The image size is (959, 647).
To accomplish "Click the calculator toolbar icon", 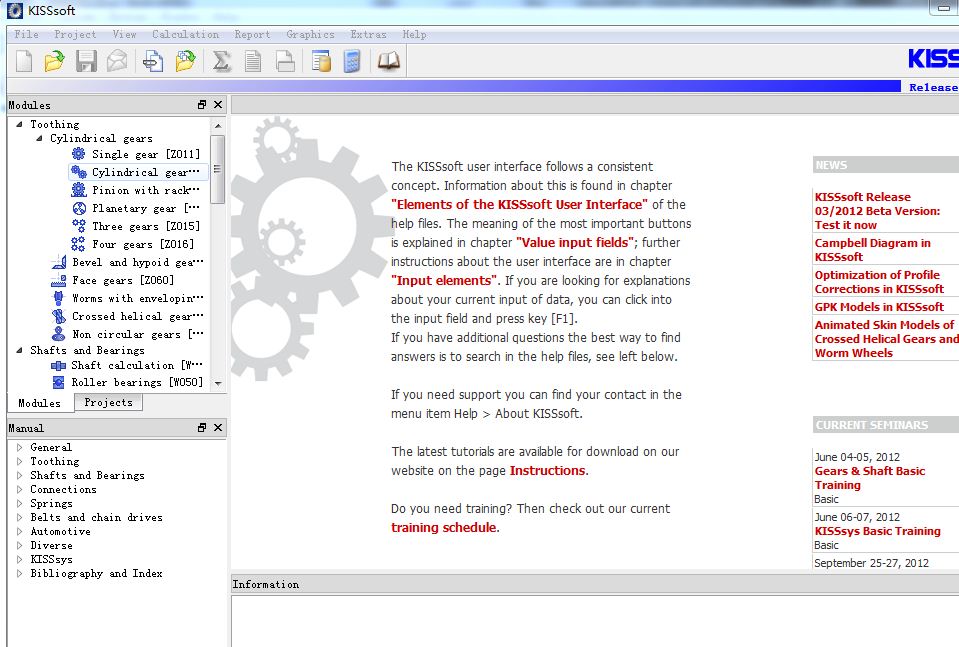I will 352,61.
